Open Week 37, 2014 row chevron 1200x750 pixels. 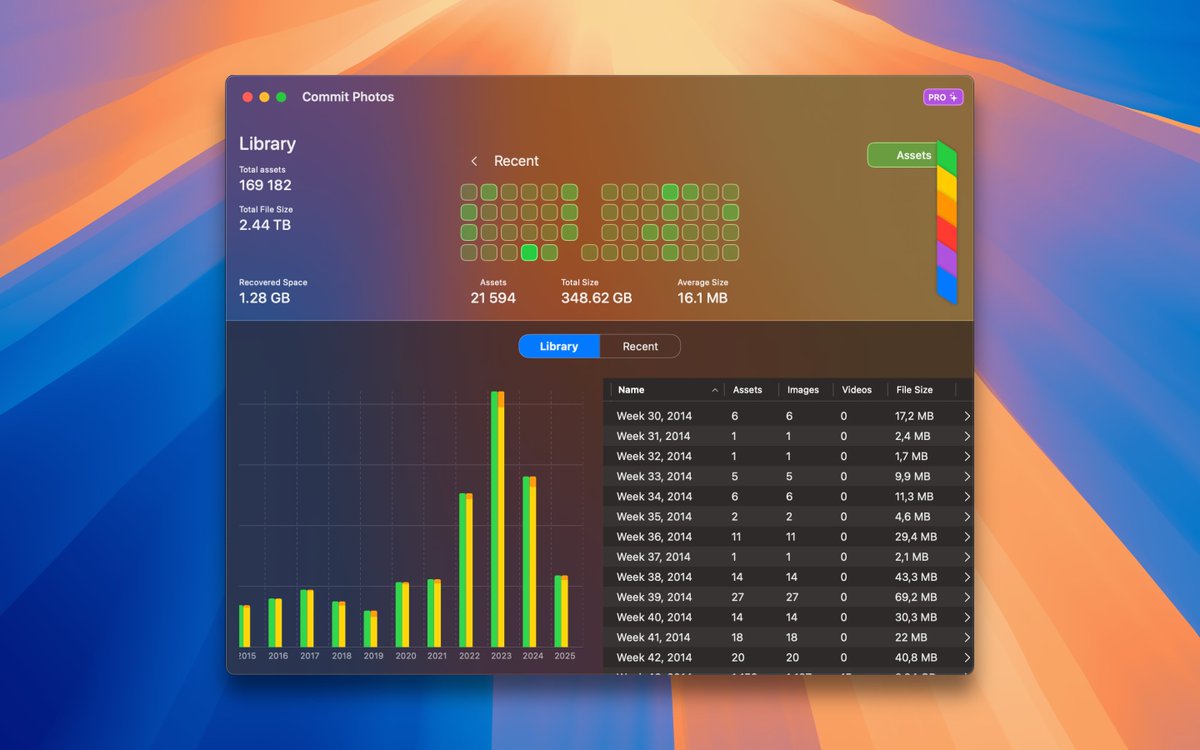click(x=967, y=557)
